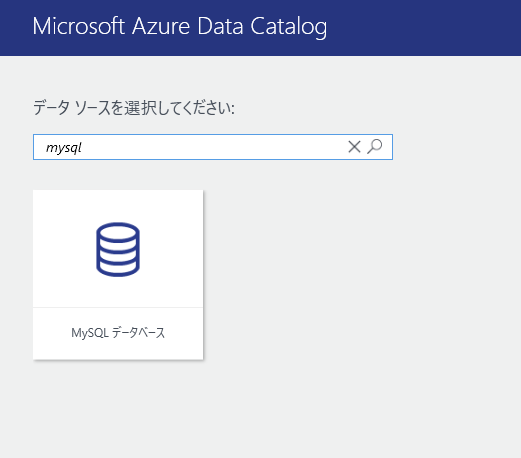
Task: Click the MySQL データベース label text
Action: point(118,333)
